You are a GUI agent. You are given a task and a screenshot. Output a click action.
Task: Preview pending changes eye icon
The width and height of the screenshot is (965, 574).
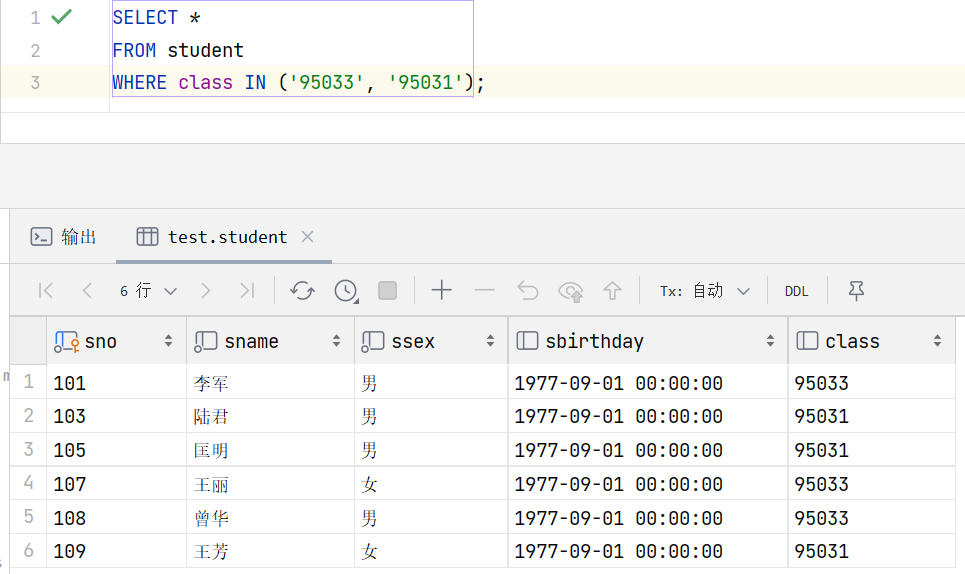click(571, 291)
